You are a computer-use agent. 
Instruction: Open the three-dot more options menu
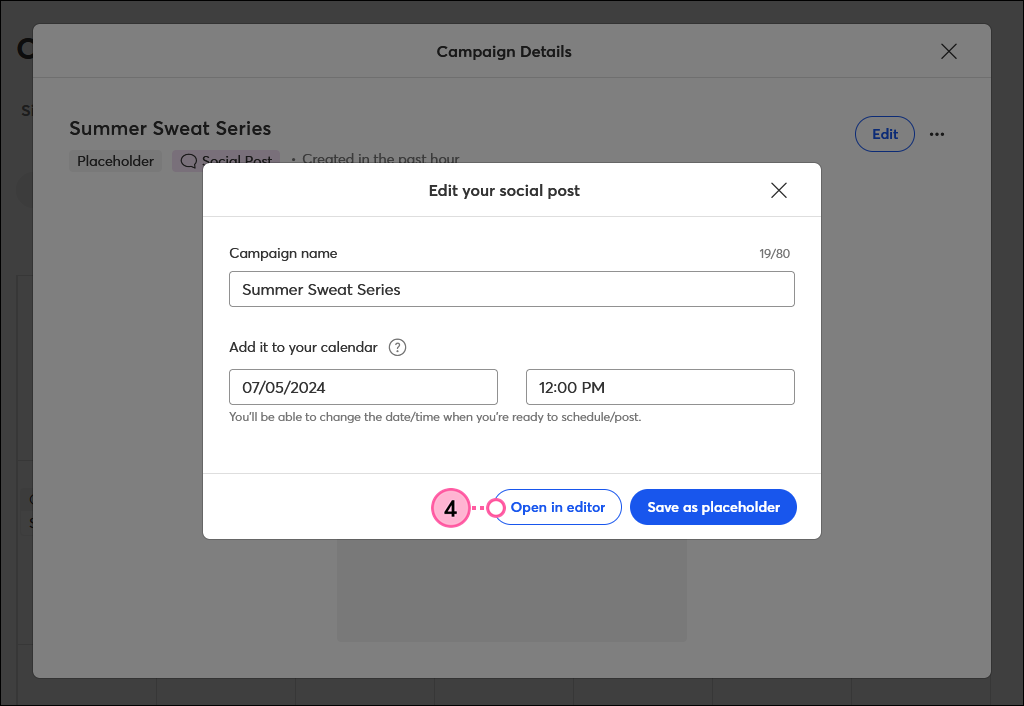(936, 134)
